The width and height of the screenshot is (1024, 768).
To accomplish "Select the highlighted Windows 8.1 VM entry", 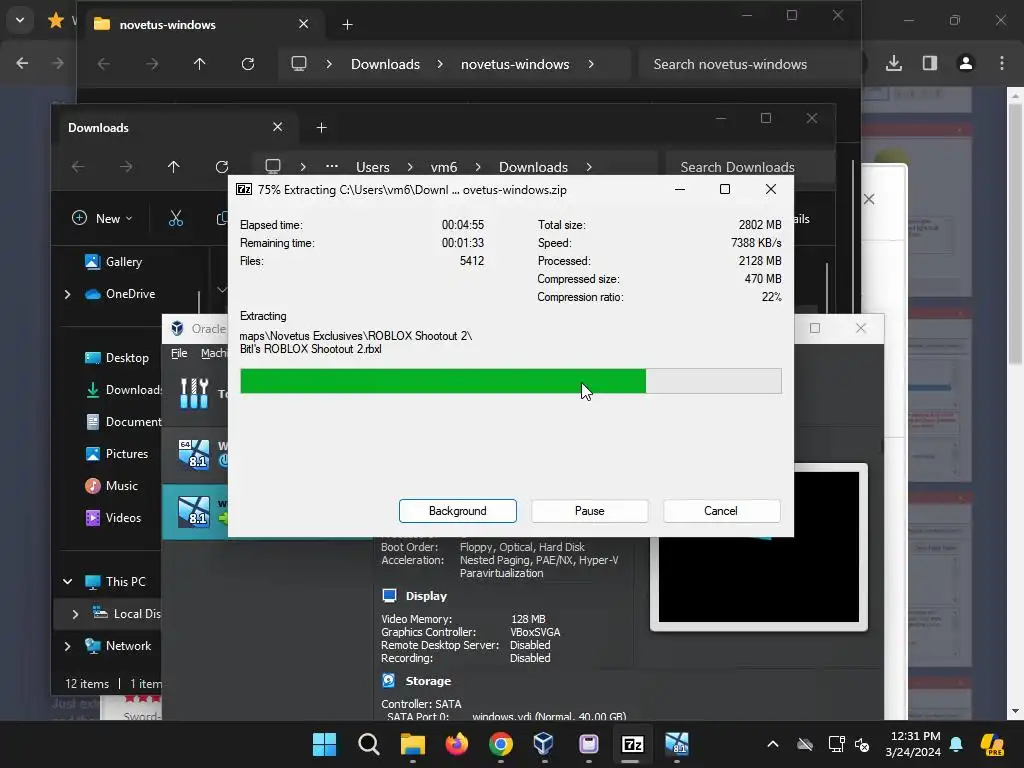I will tap(195, 511).
